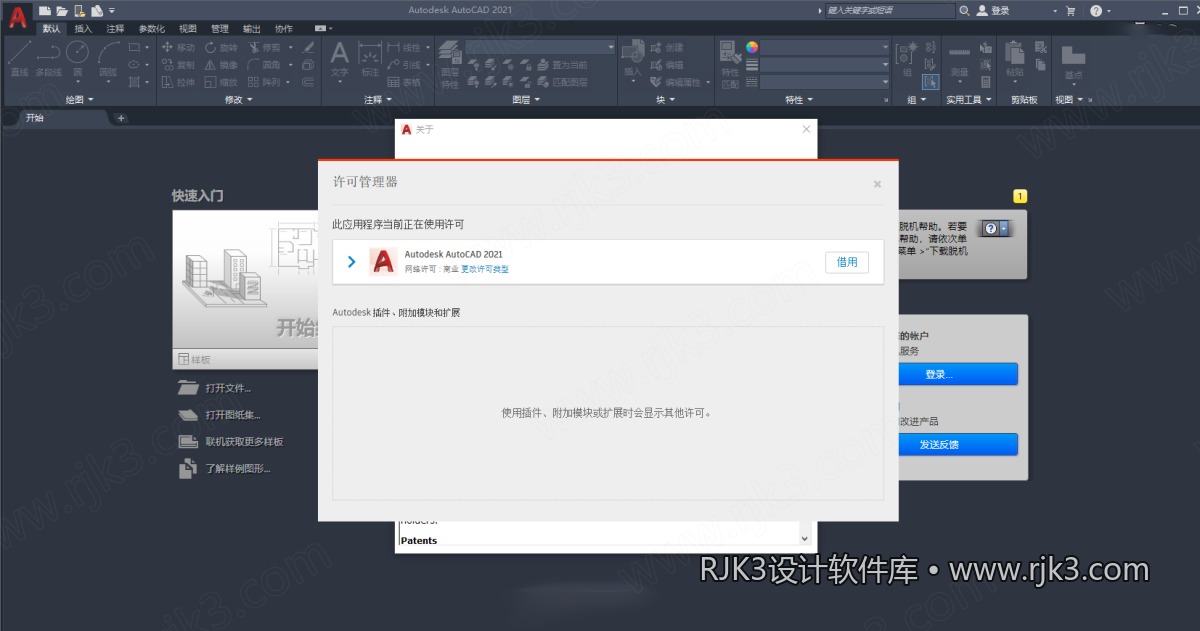
Task: Expand the 实用工具 panel dropdown
Action: [969, 100]
